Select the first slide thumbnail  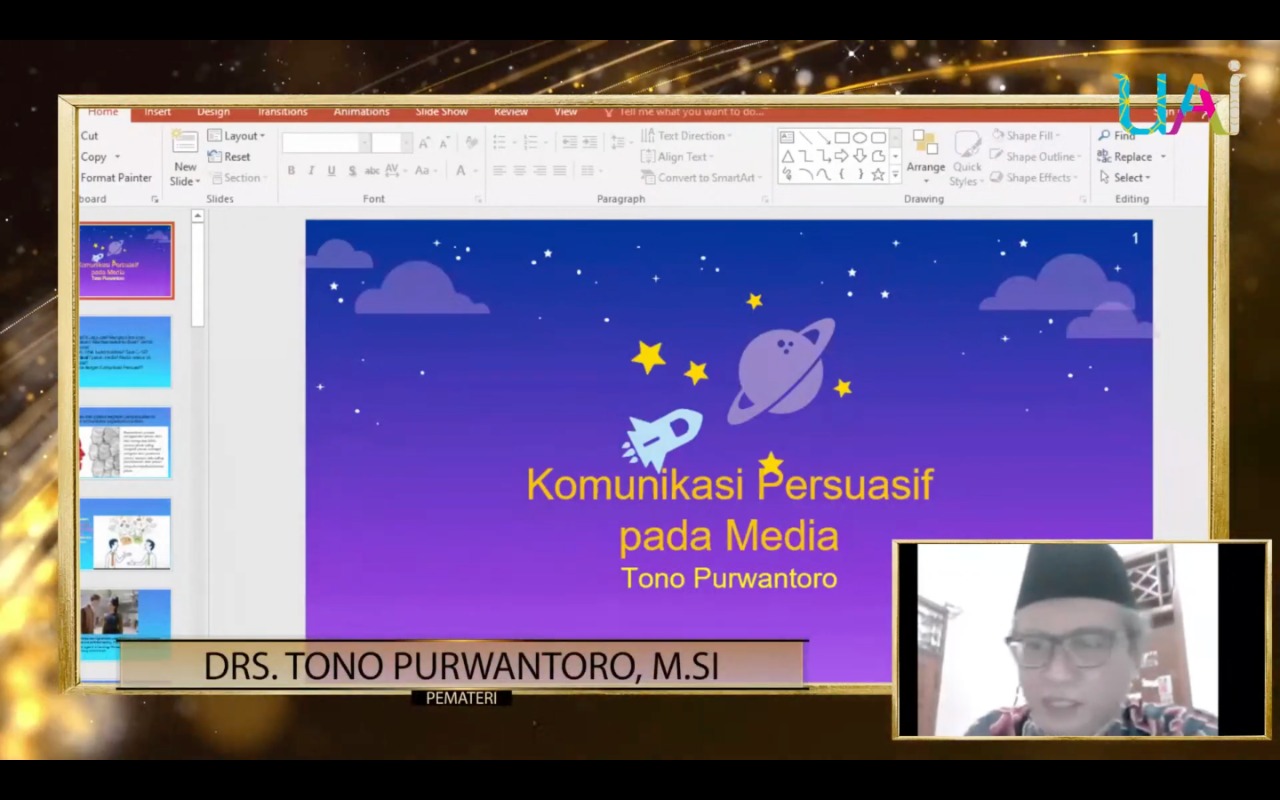coord(125,261)
